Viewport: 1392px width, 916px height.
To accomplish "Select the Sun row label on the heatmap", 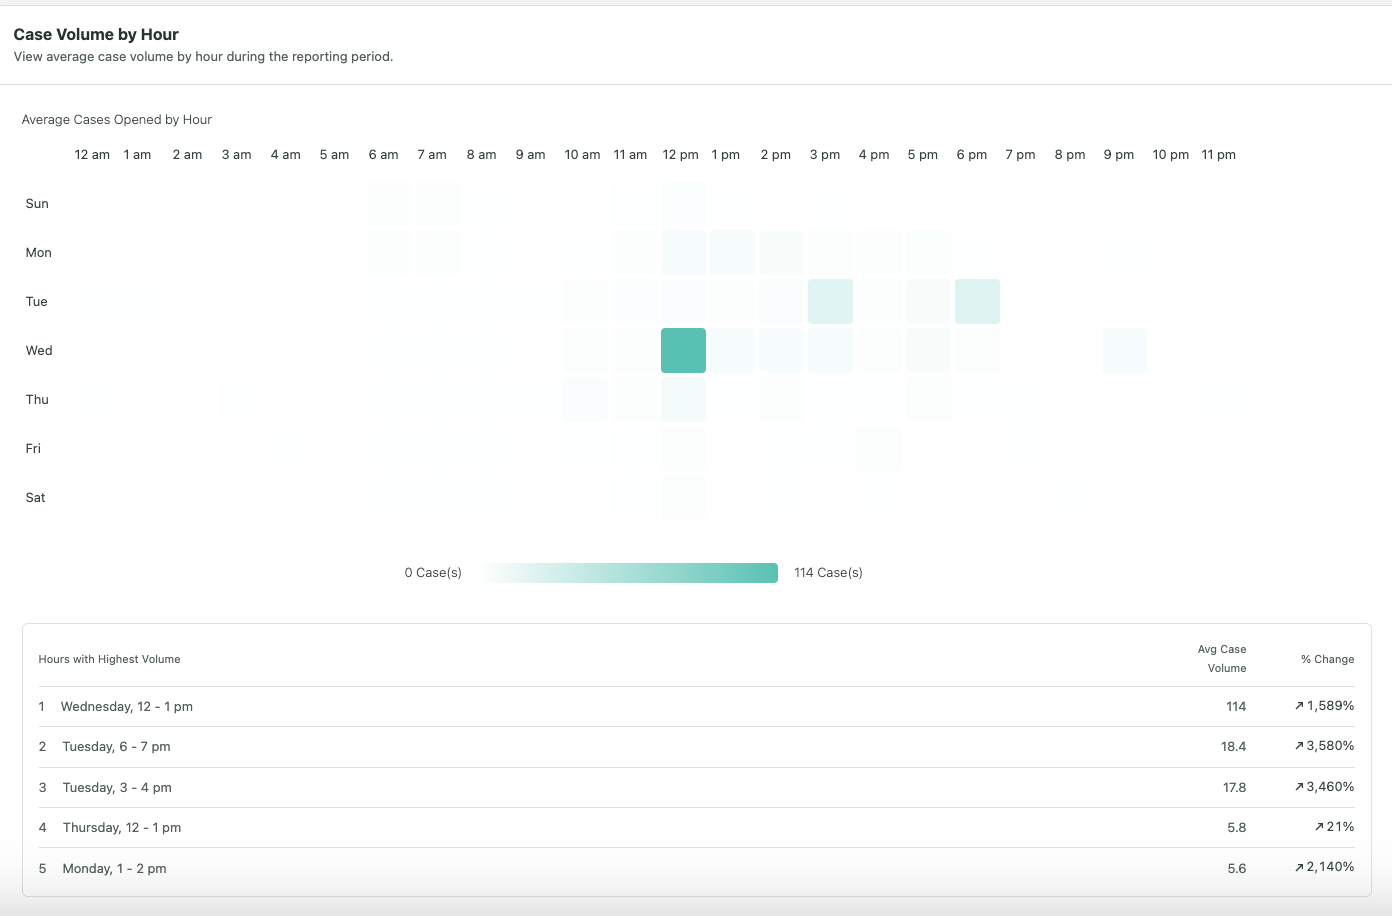I will tap(36, 203).
